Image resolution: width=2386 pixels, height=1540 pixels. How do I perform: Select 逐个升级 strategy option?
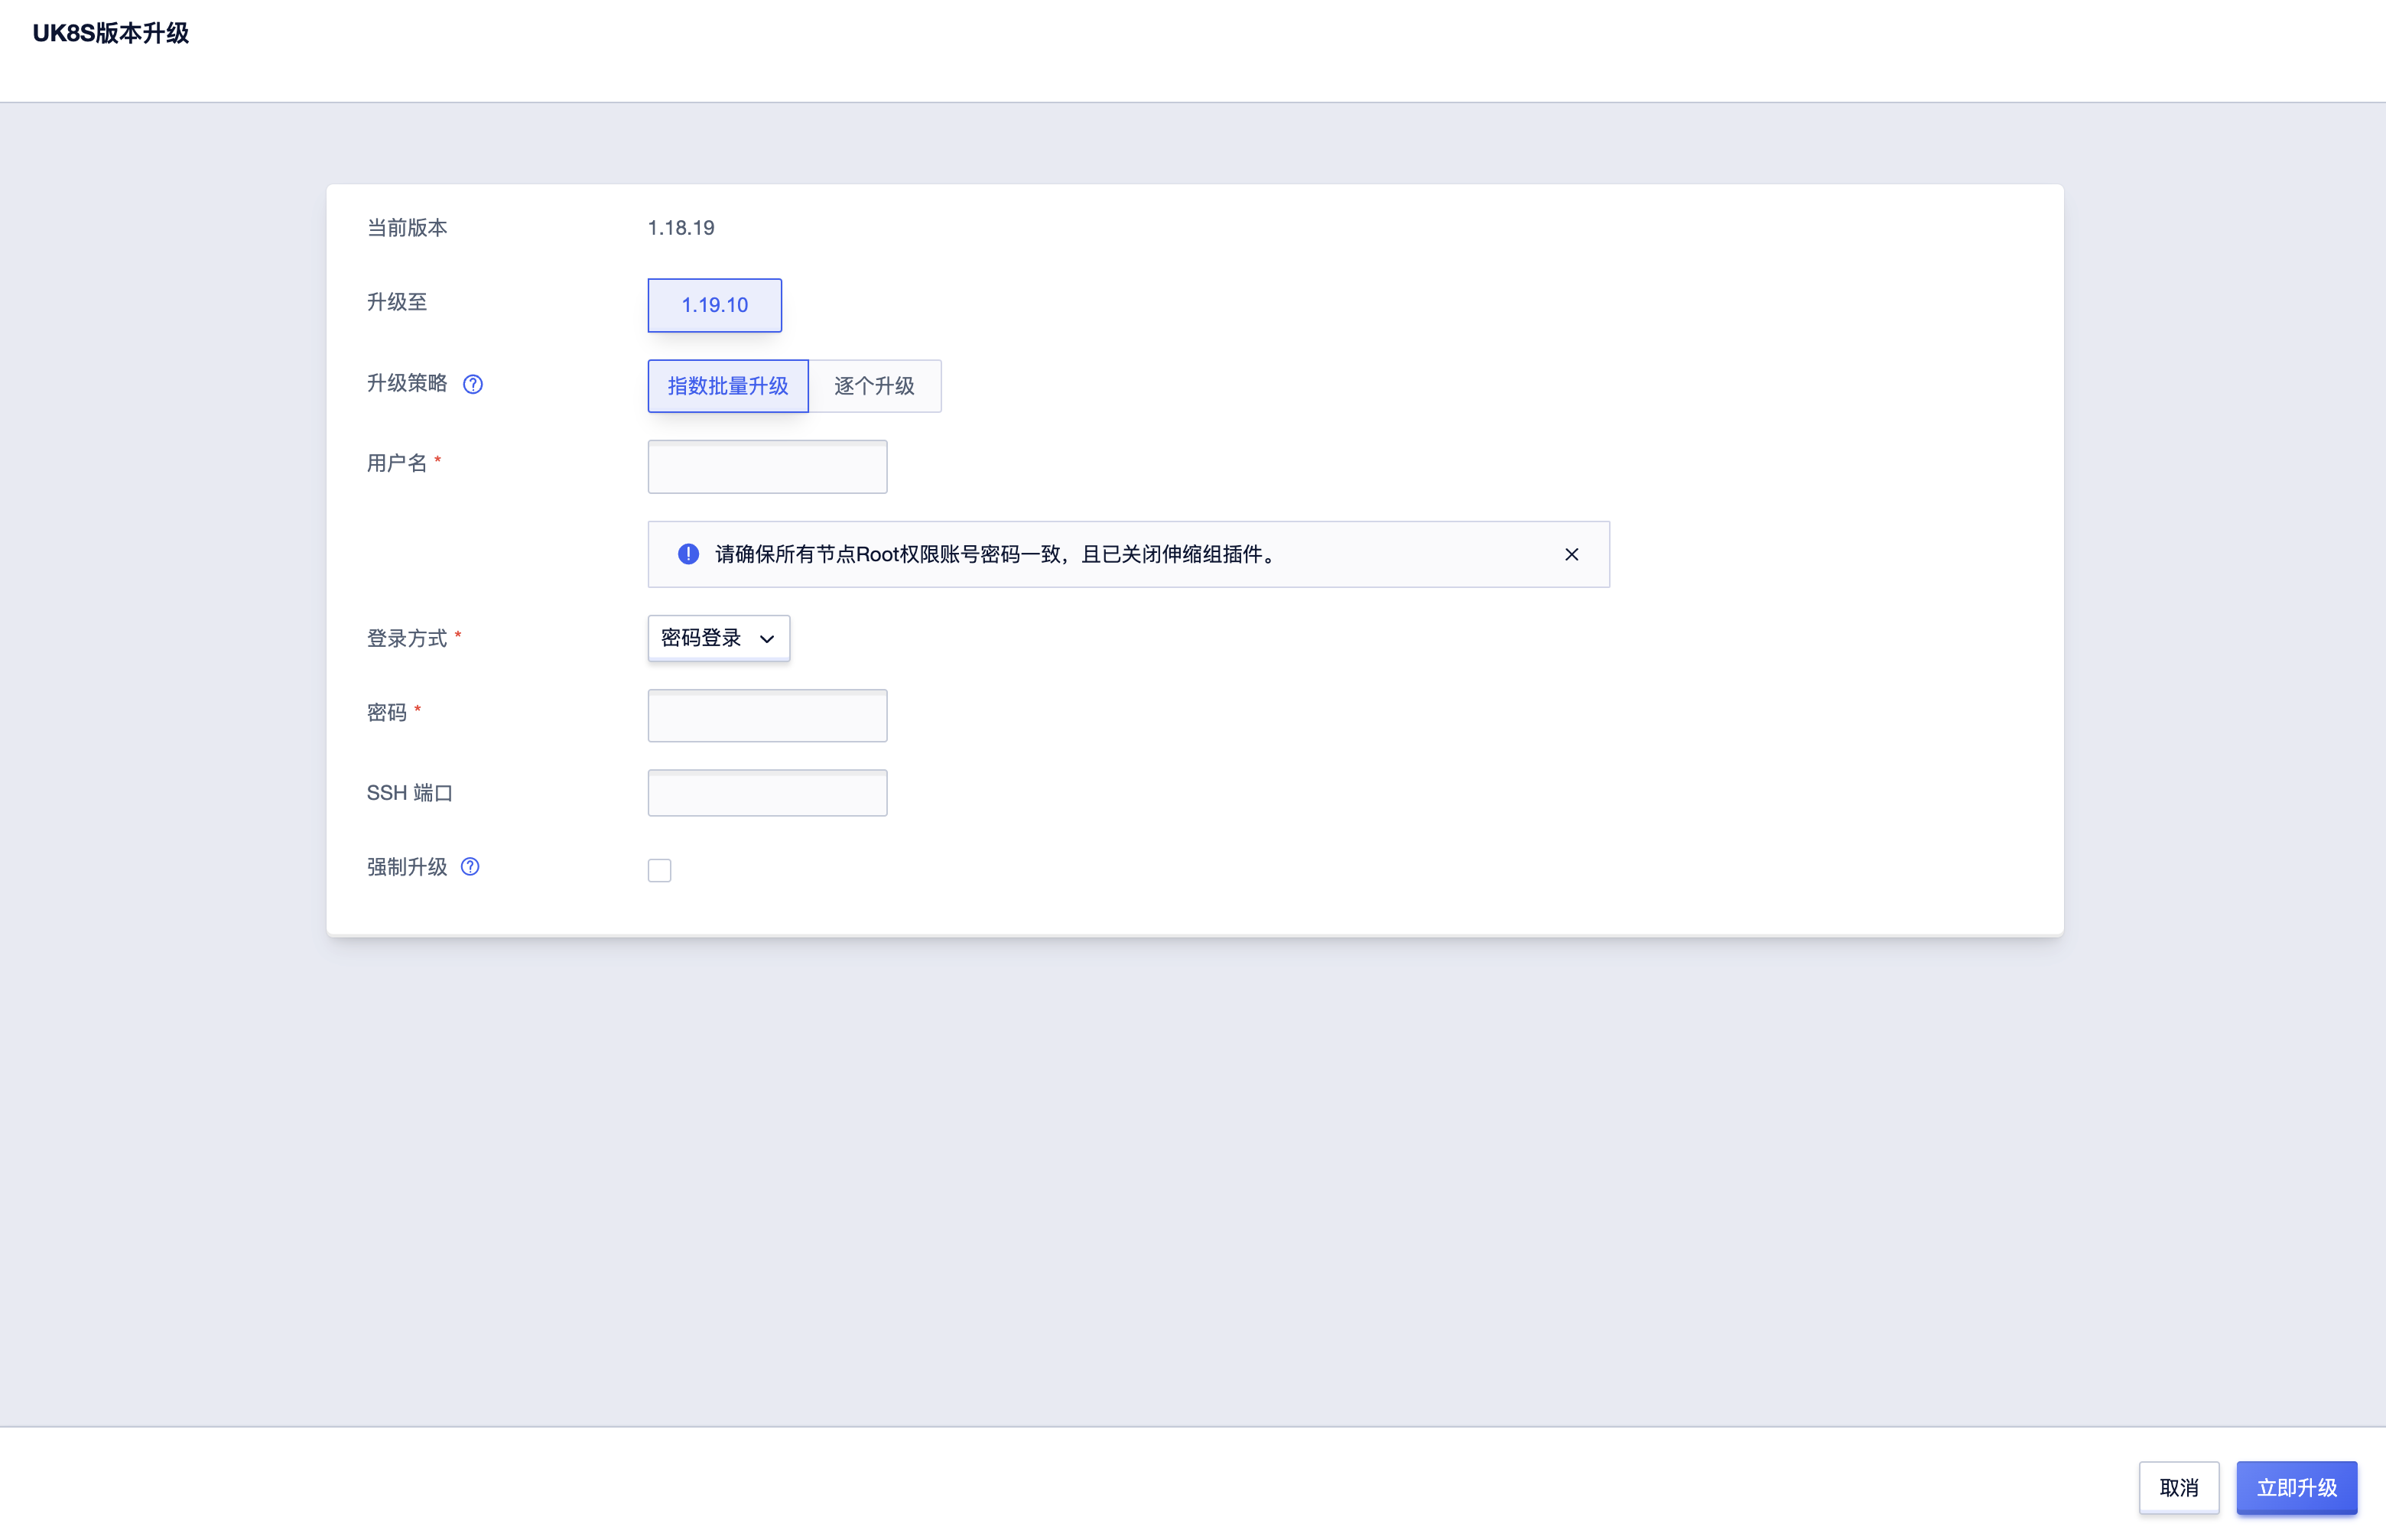tap(874, 386)
